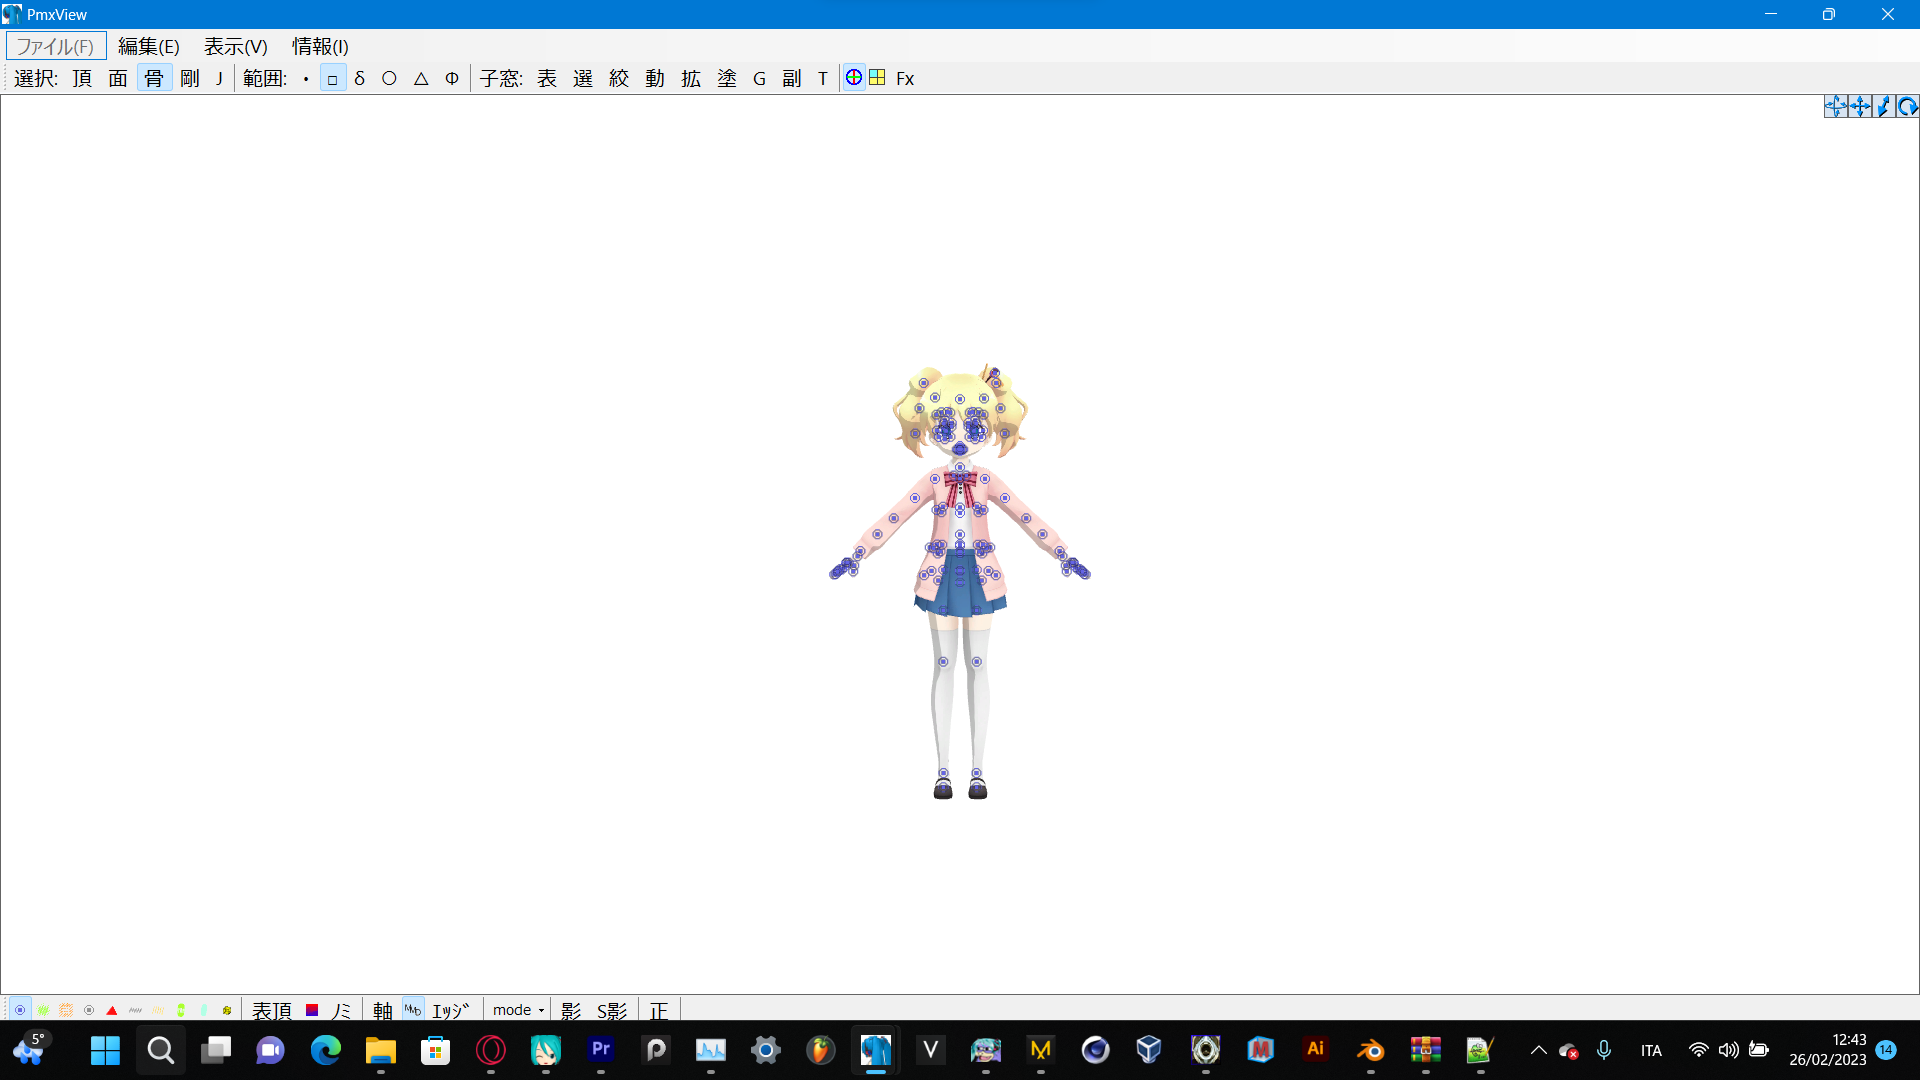
Task: Toggle the axis gizmo ⊕ display
Action: pyautogui.click(x=853, y=77)
